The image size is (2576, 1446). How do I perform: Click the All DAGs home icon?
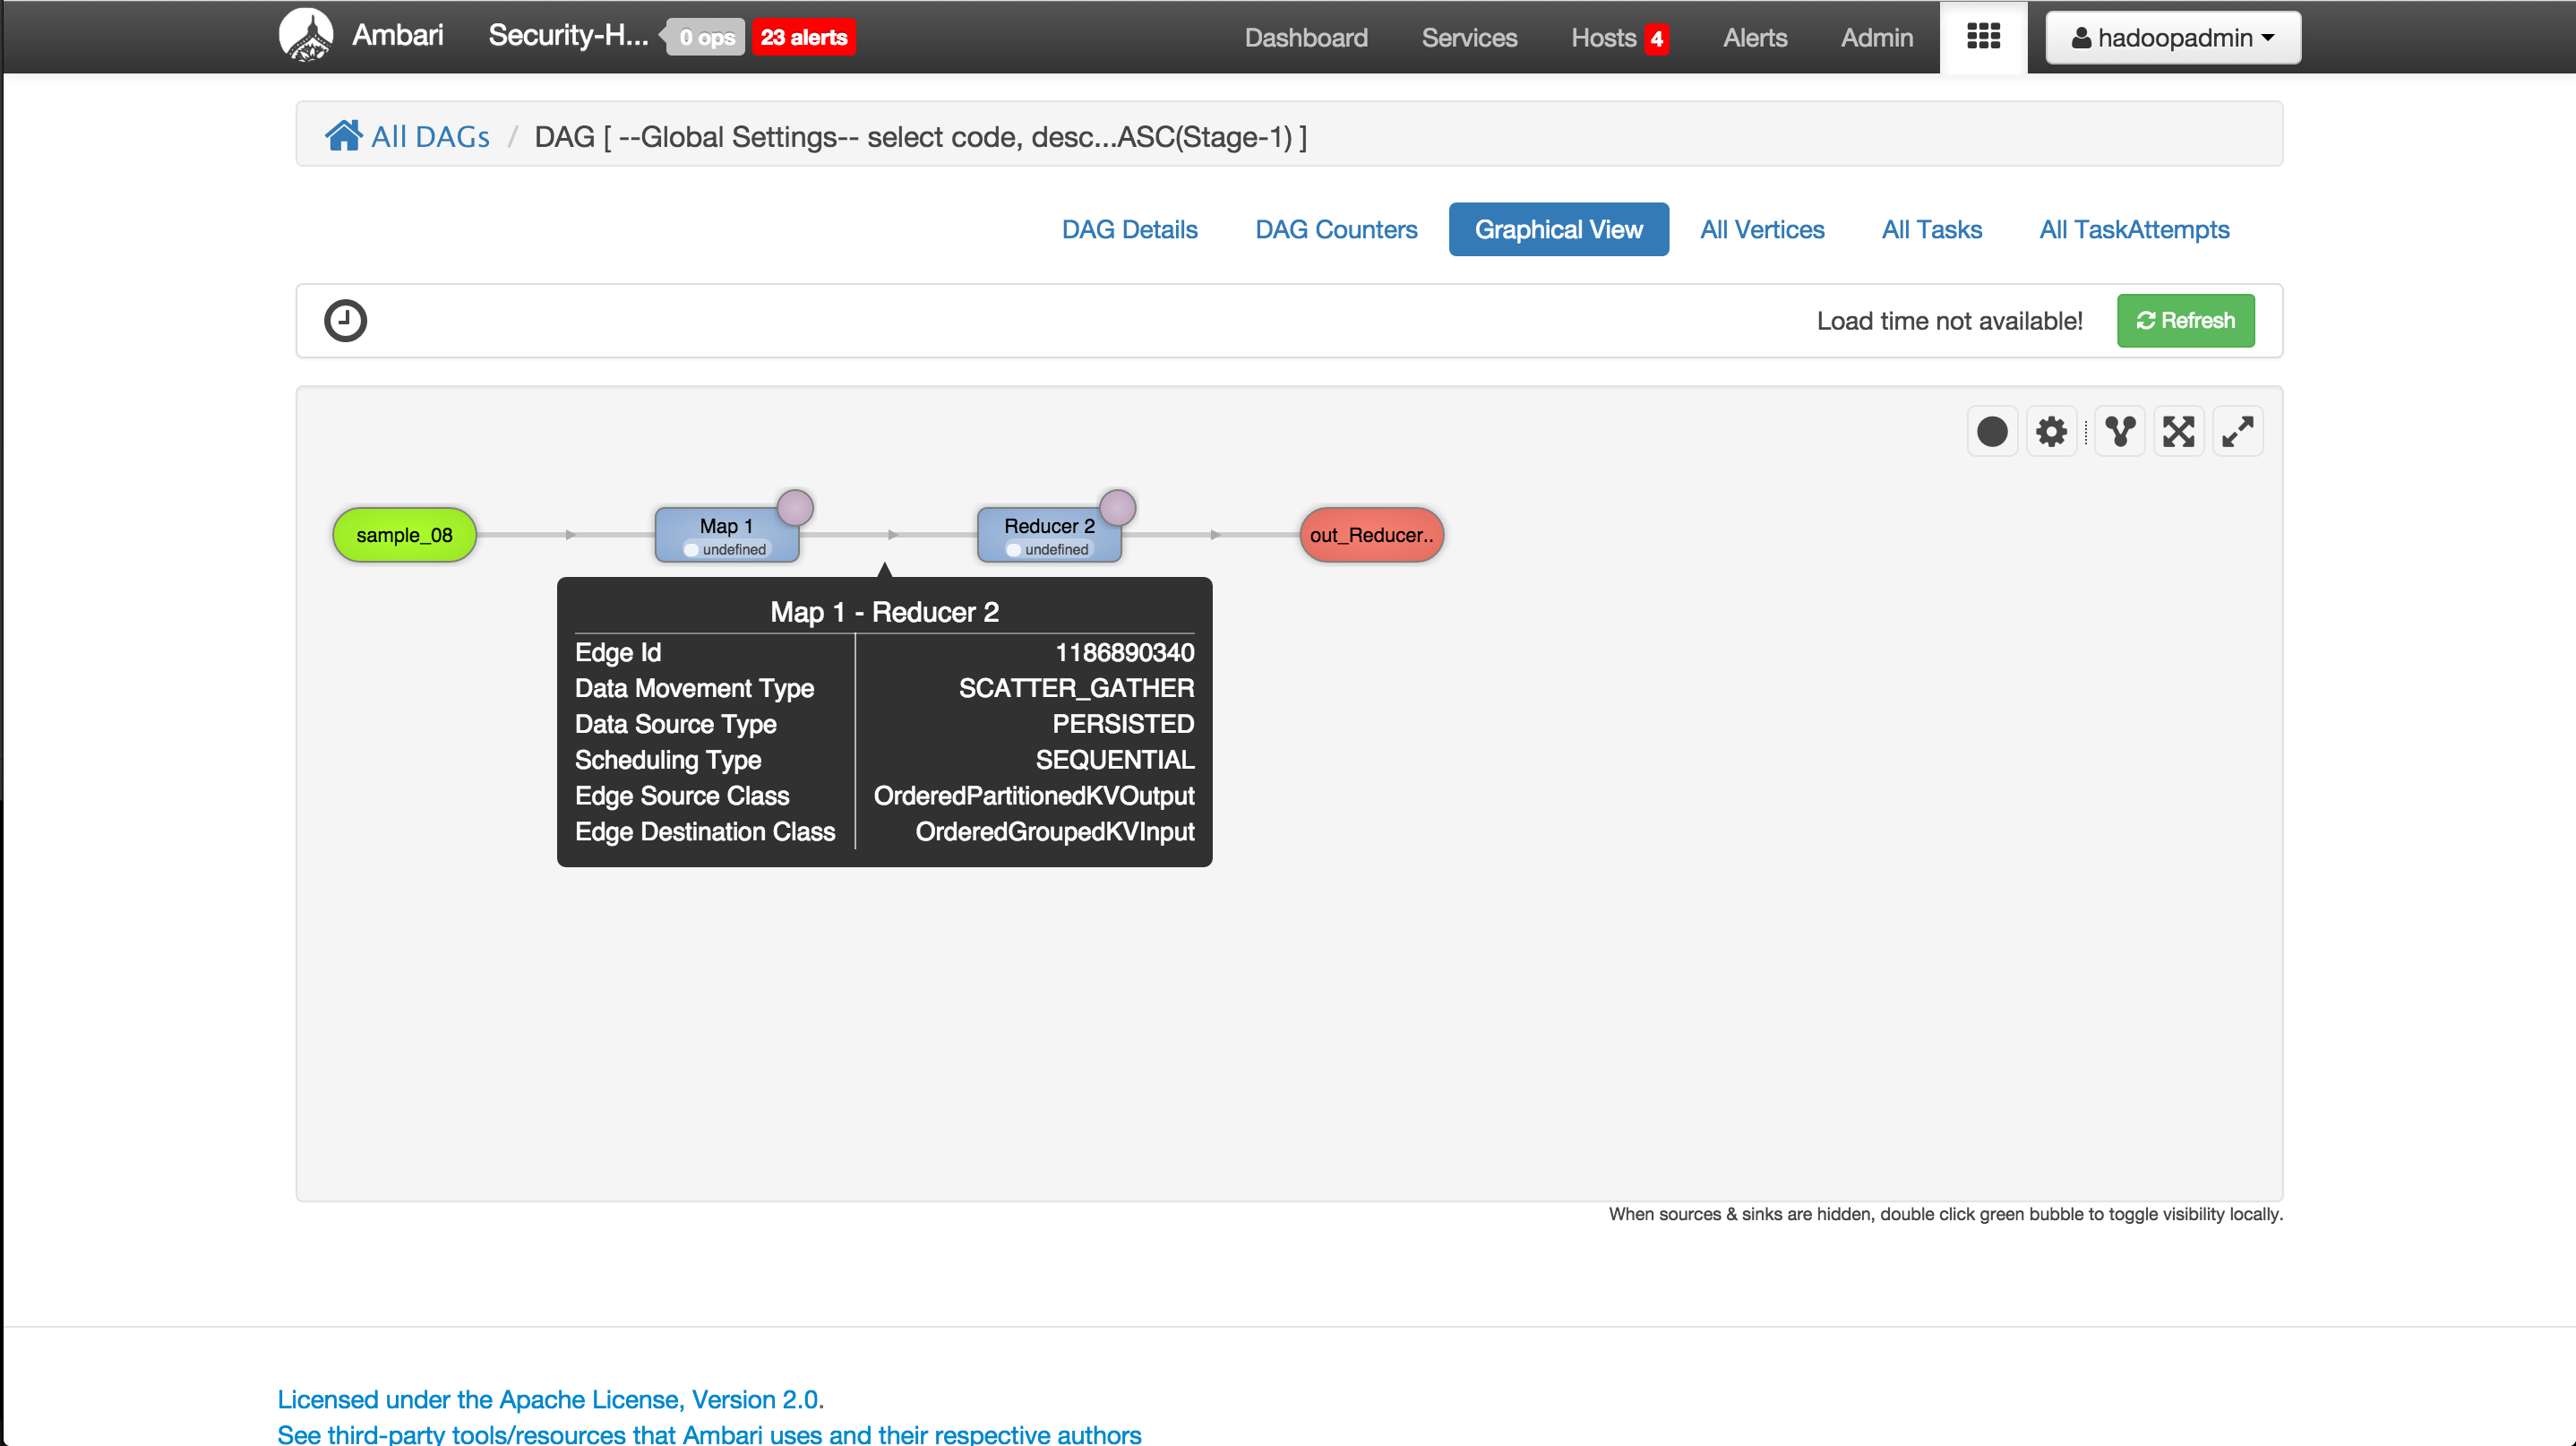point(343,135)
